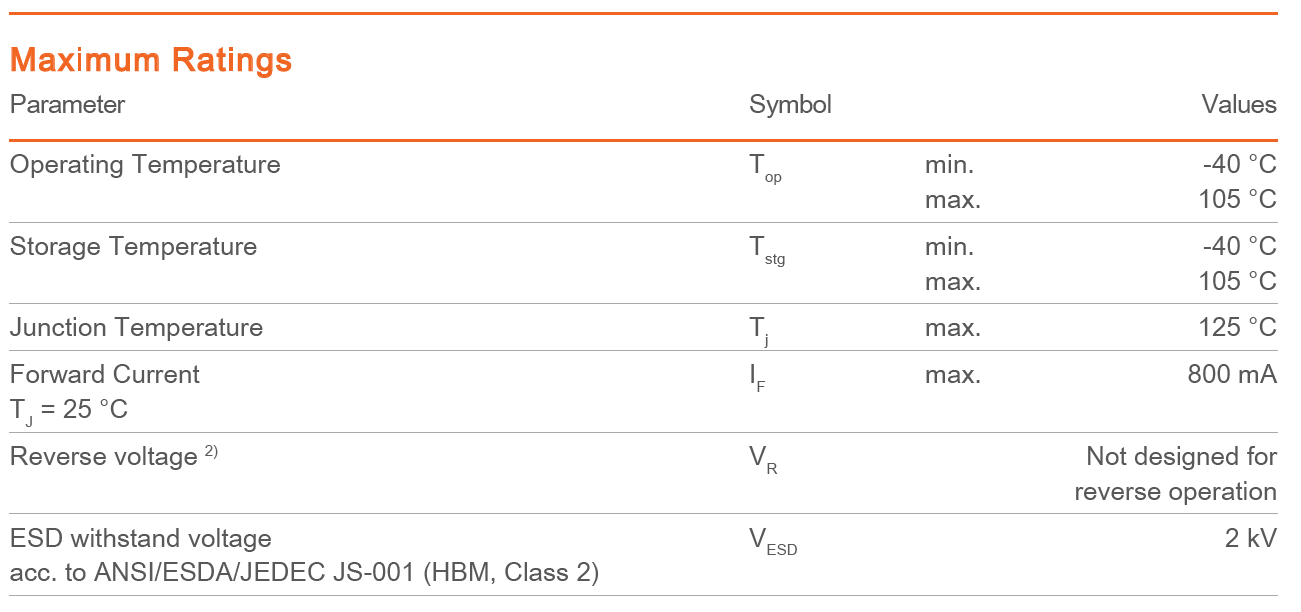This screenshot has height=612, width=1301.
Task: Click the 800 mA forward current value
Action: [1232, 374]
